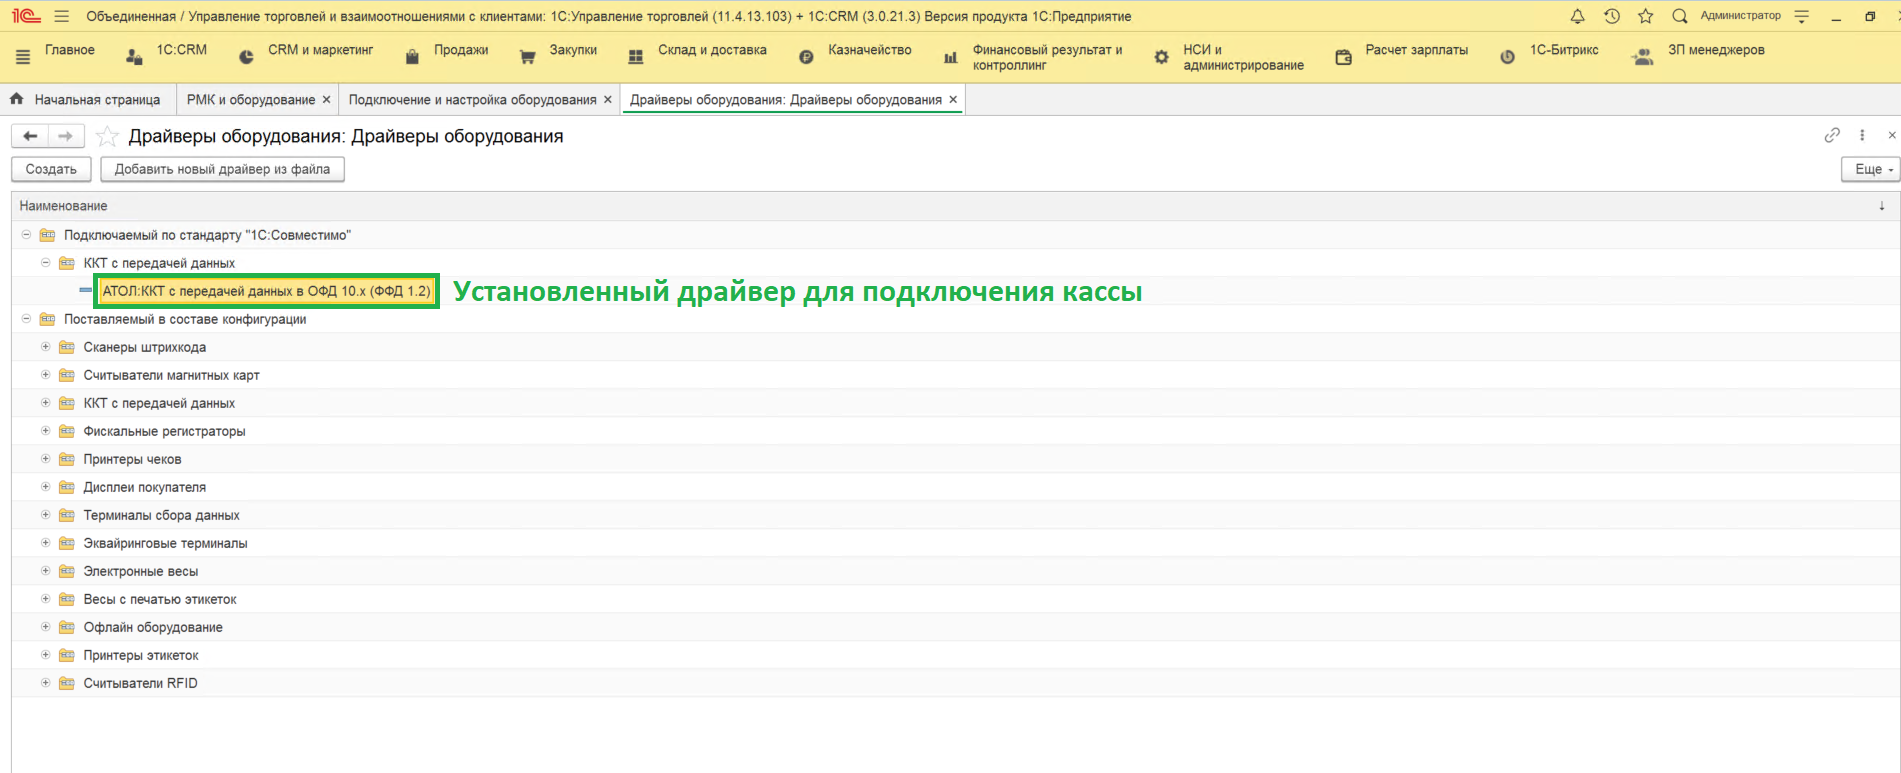
Task: Close the Драйверы оборудования tab
Action: click(953, 100)
